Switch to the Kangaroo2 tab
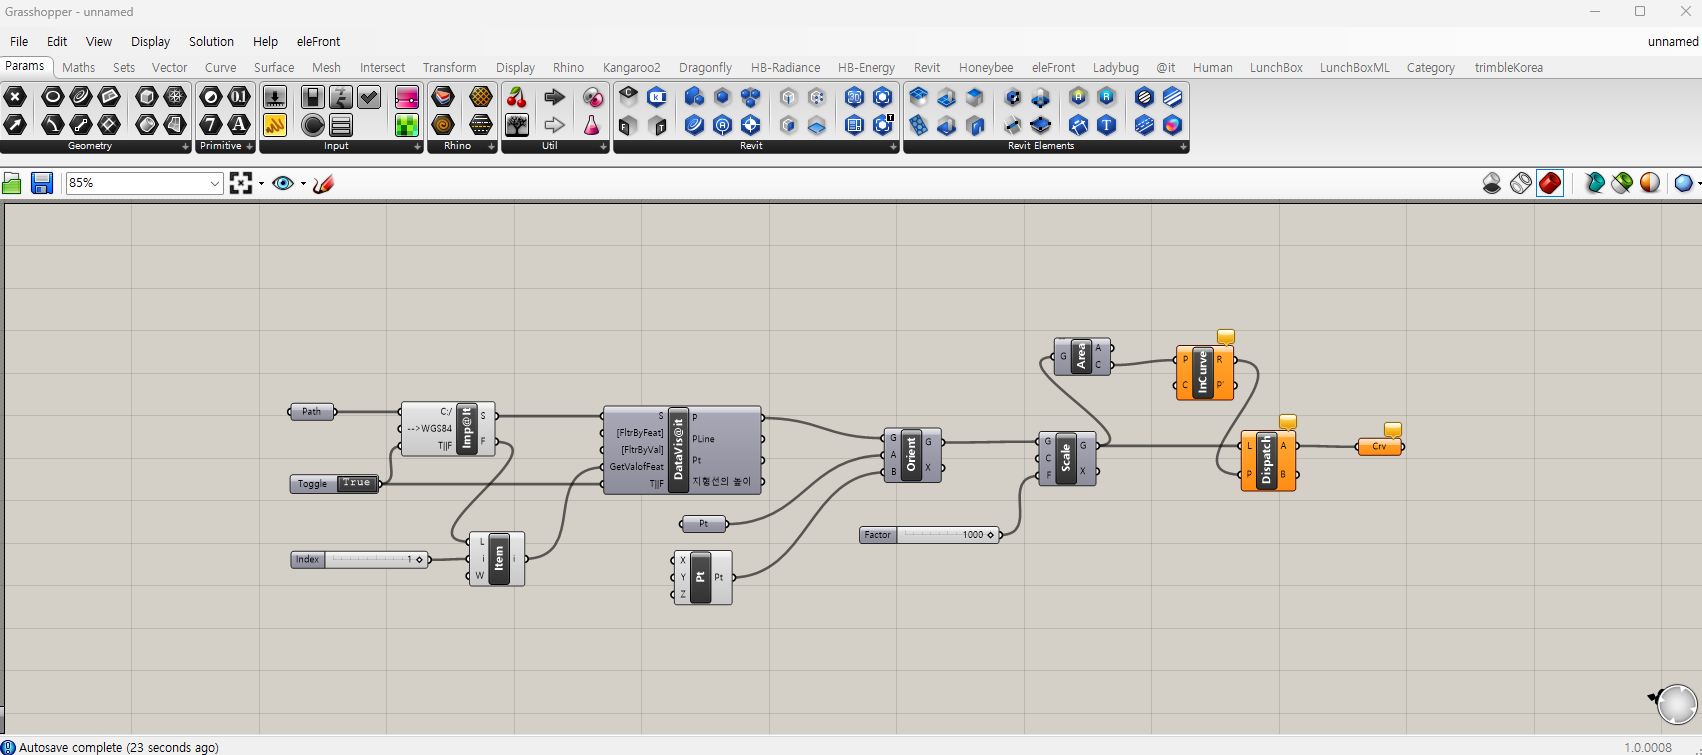This screenshot has height=755, width=1702. (631, 67)
